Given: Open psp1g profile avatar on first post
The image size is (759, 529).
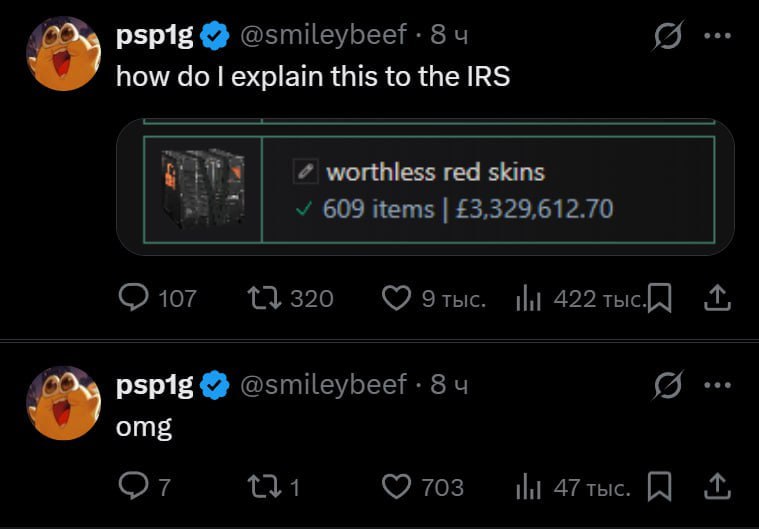Looking at the screenshot, I should point(63,53).
